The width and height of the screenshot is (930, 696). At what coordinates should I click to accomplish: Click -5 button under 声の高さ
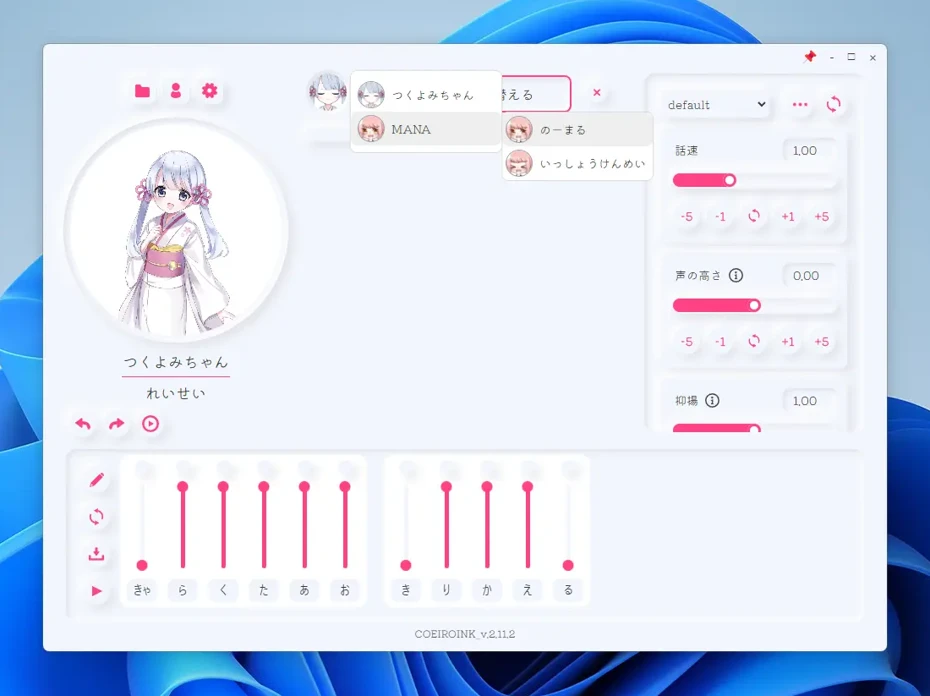click(x=687, y=342)
